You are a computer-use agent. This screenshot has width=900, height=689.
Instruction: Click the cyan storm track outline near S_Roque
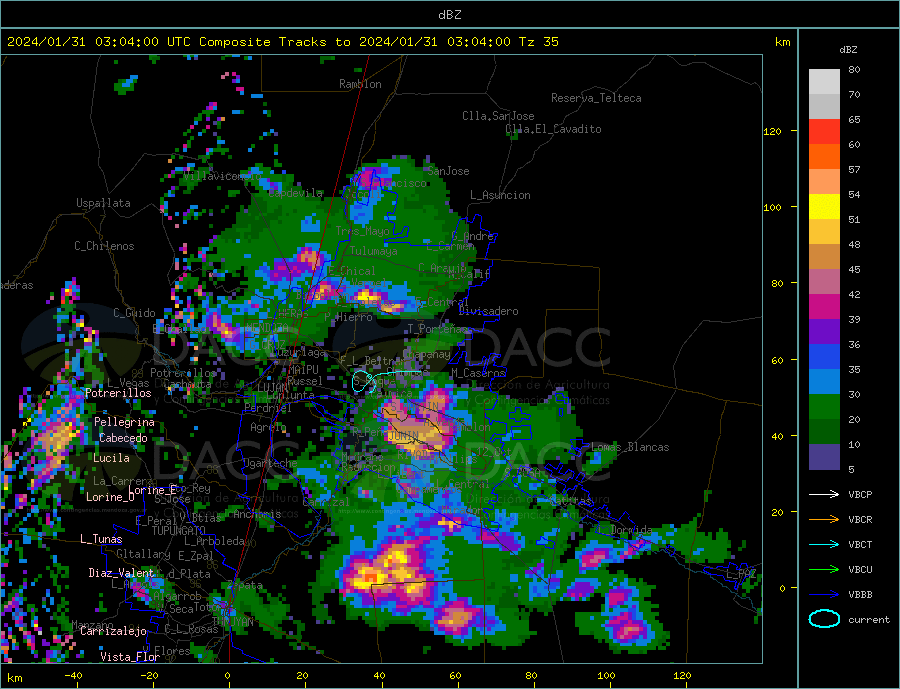[x=364, y=381]
